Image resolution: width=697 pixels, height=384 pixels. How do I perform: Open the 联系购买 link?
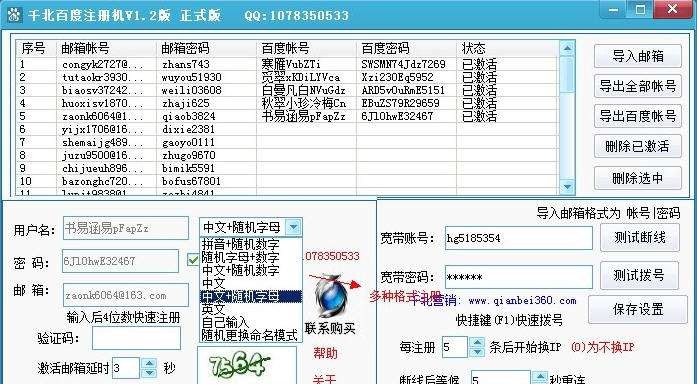pyautogui.click(x=330, y=328)
